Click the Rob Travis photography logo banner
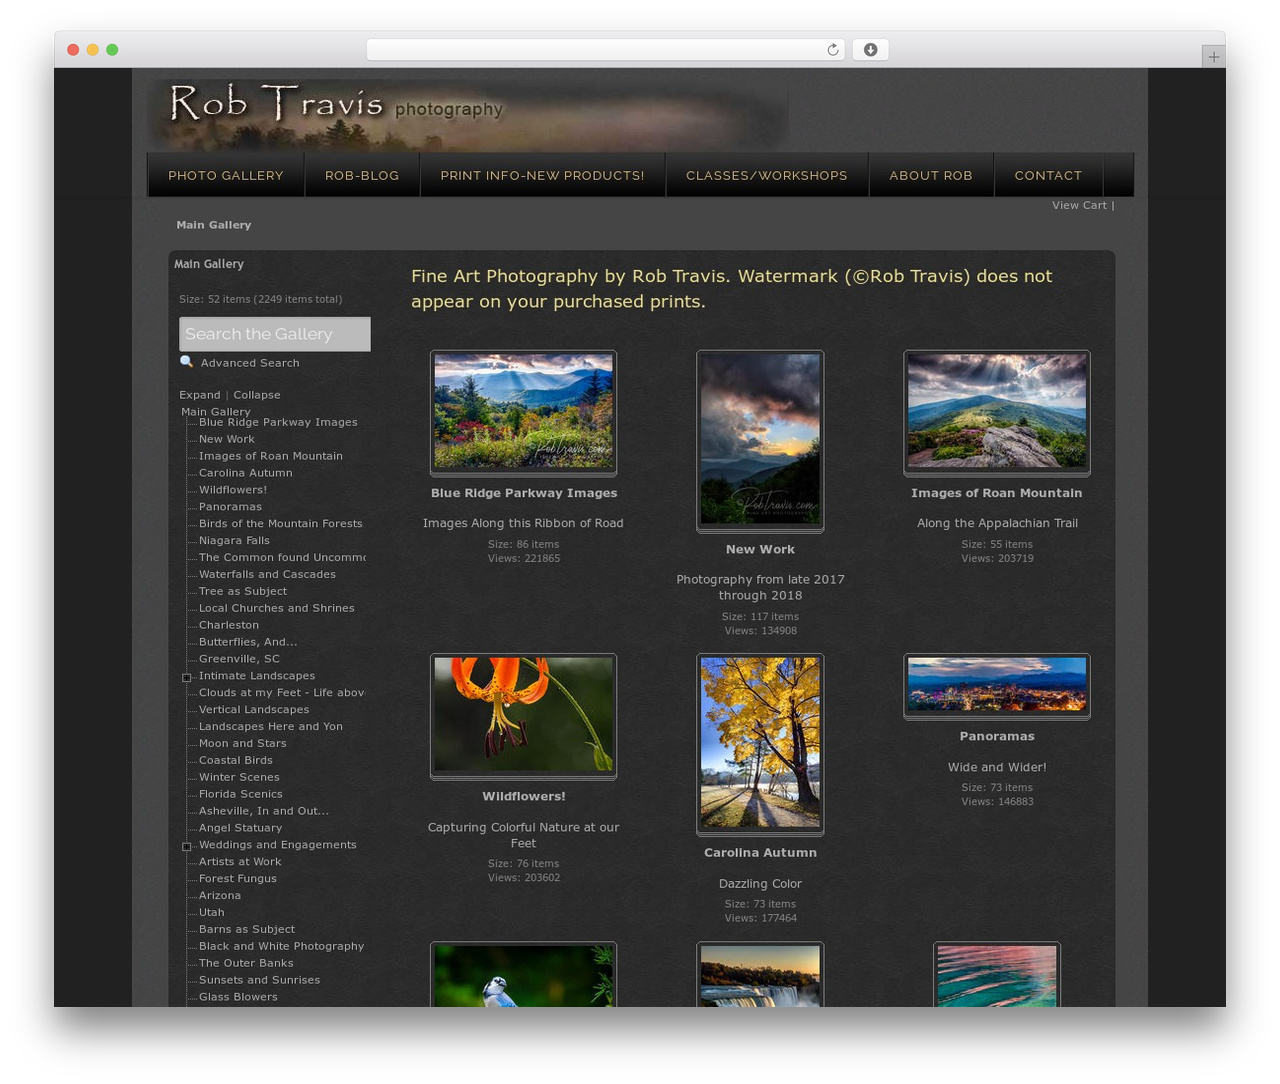Image resolution: width=1280 pixels, height=1084 pixels. tap(468, 114)
